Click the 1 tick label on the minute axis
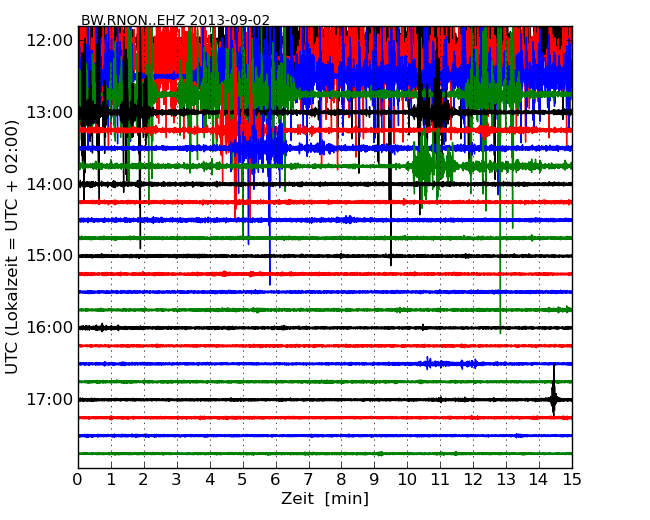The height and width of the screenshot is (520, 650). [x=111, y=480]
